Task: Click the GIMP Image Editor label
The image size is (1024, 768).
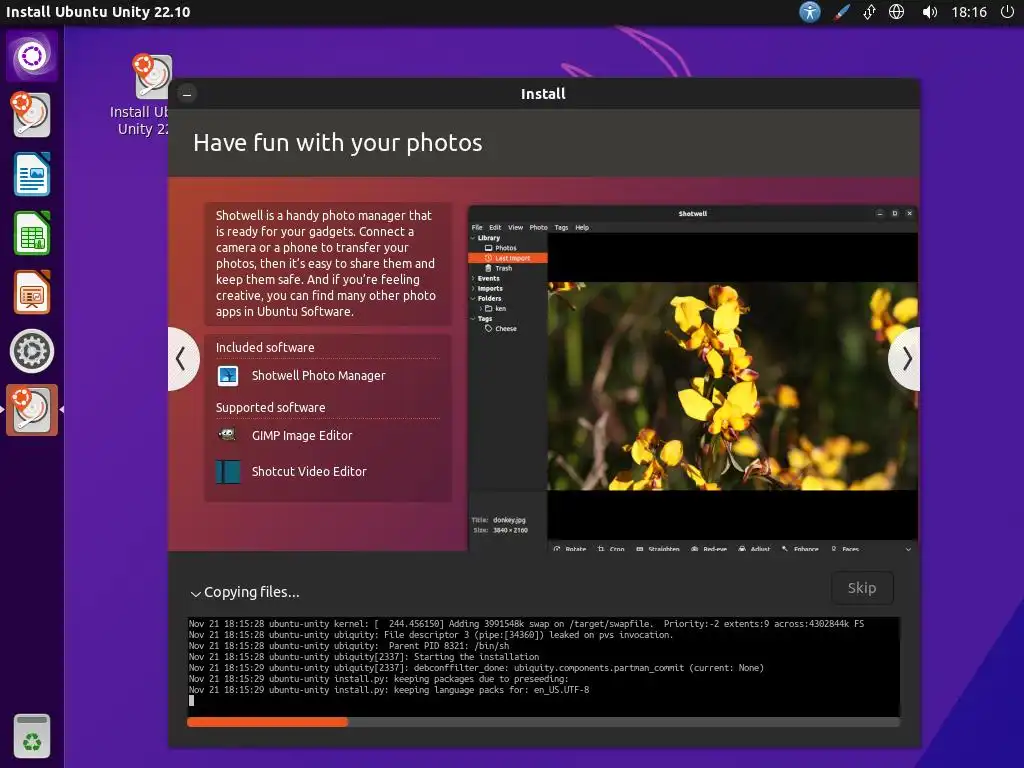Action: point(302,436)
